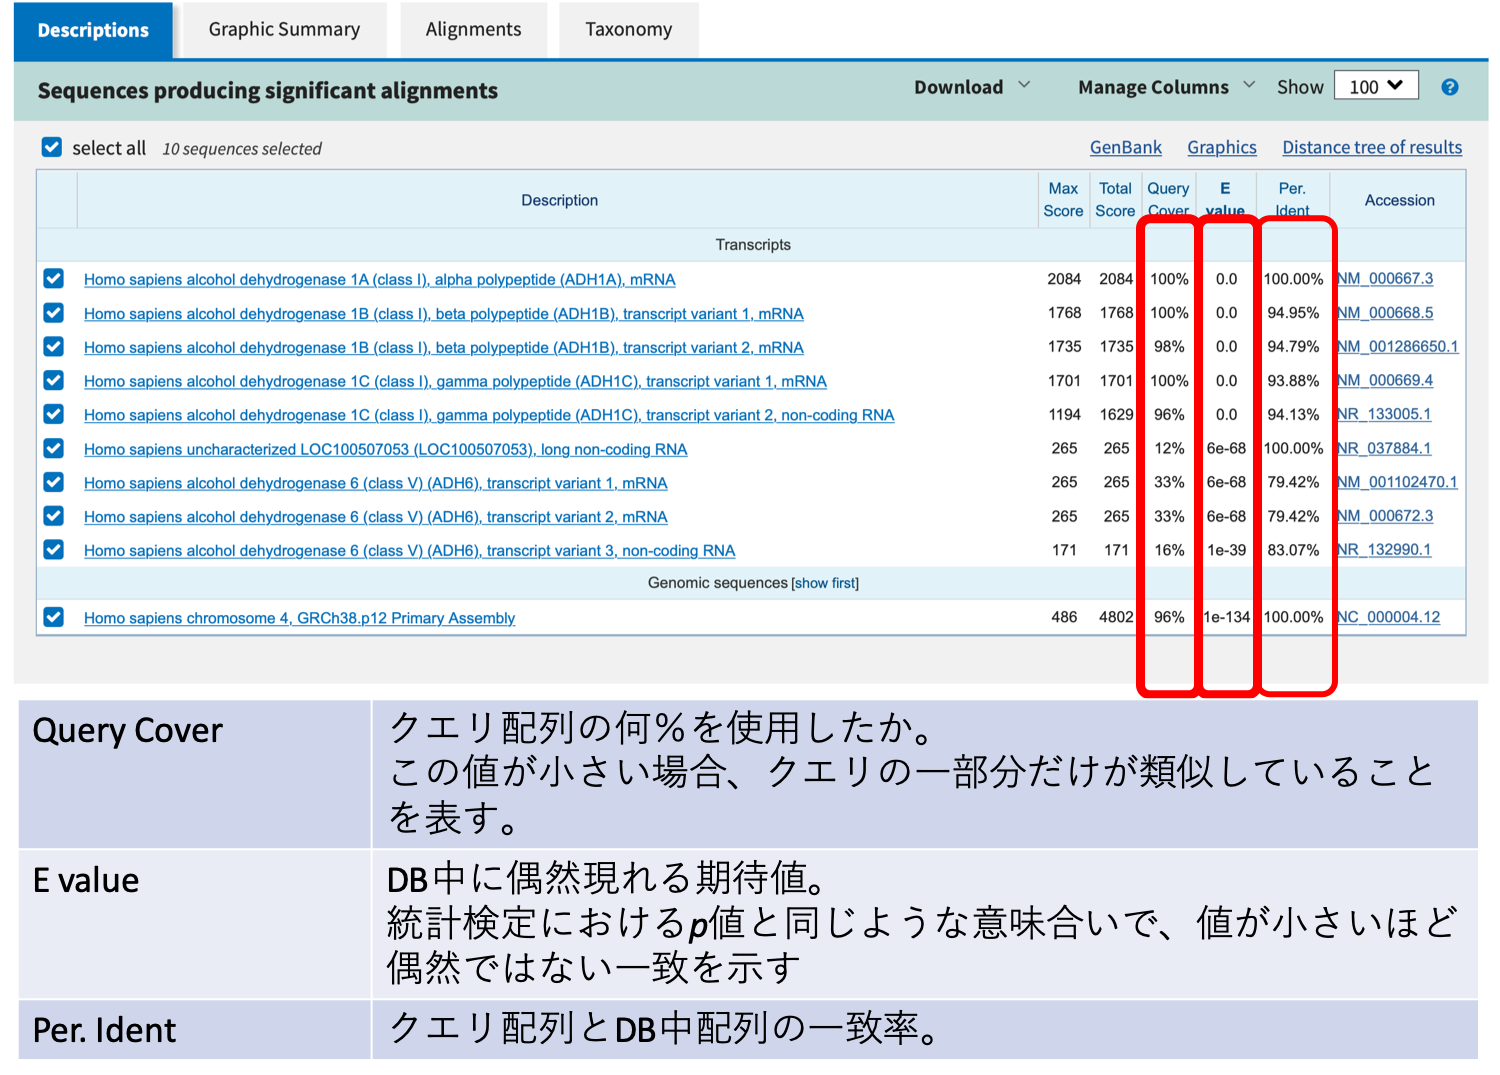Open the Homo sapiens chromosome 4 description link
Viewport: 1500px width, 1075px height.
(x=299, y=618)
